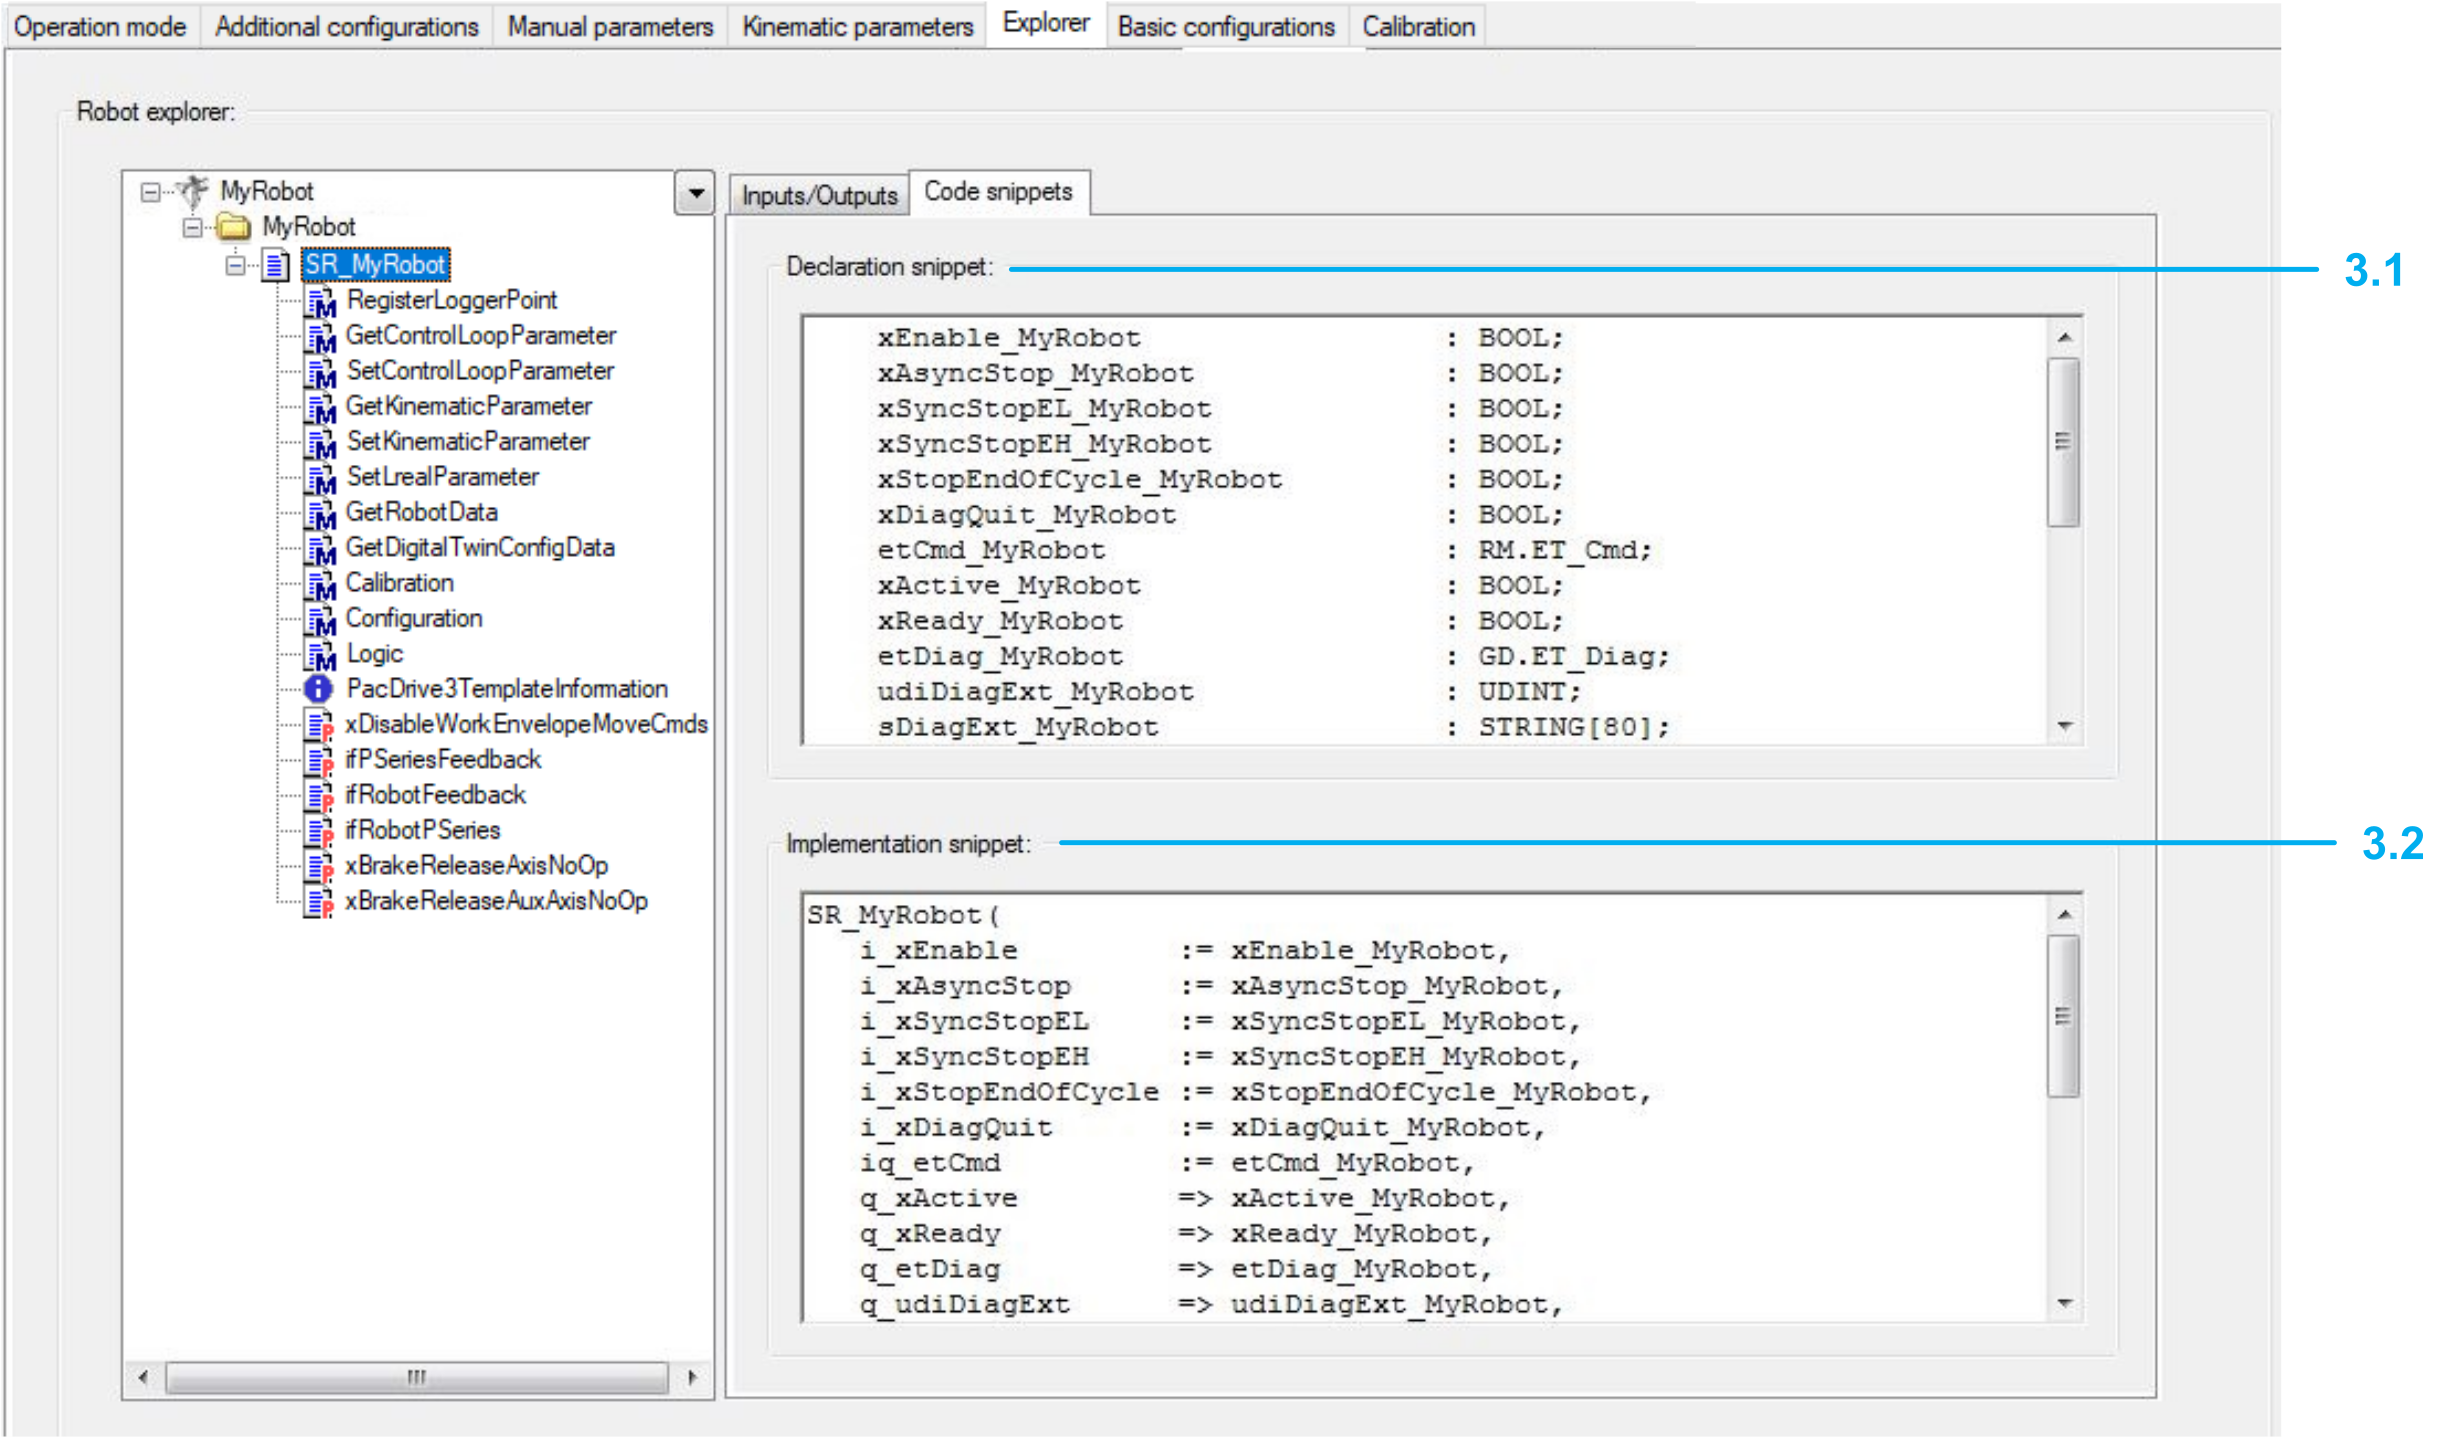Image resolution: width=2454 pixels, height=1438 pixels.
Task: Click the implementation snippet scroll down arrow
Action: [2064, 1303]
